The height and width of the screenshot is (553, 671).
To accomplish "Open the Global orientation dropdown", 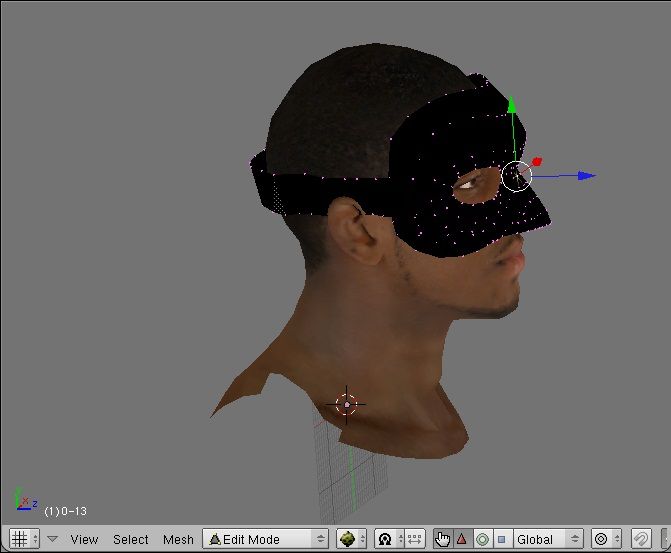I will point(547,539).
